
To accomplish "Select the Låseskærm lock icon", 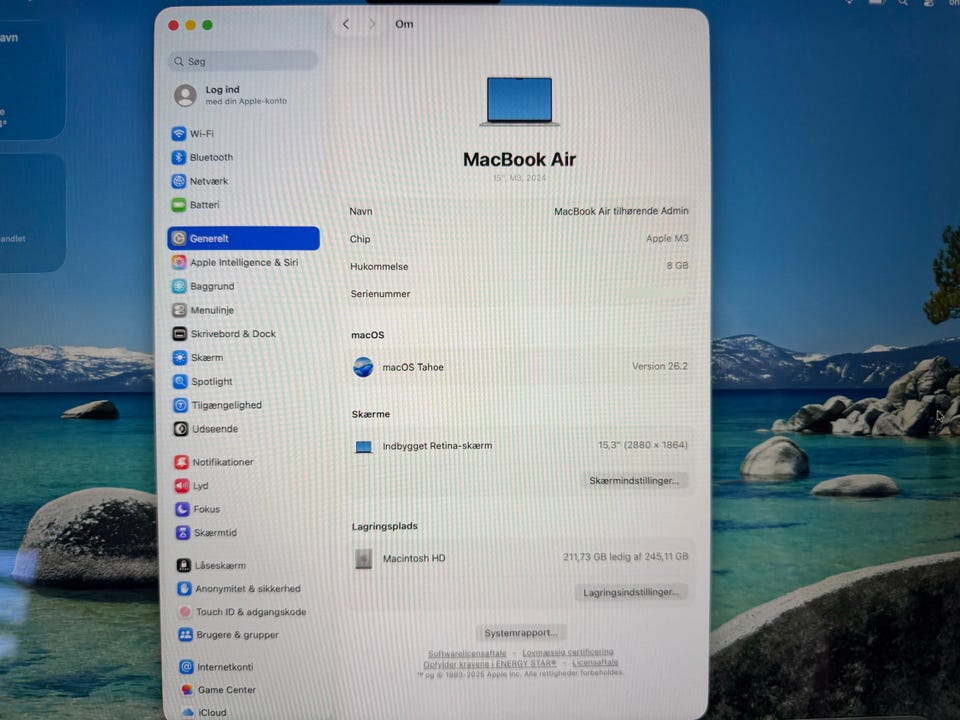I will click(184, 565).
